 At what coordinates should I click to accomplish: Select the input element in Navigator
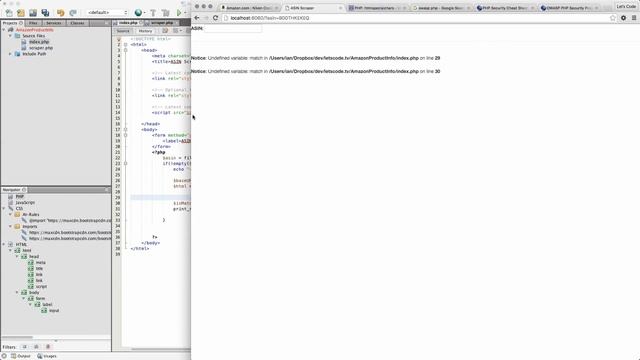pyautogui.click(x=54, y=311)
